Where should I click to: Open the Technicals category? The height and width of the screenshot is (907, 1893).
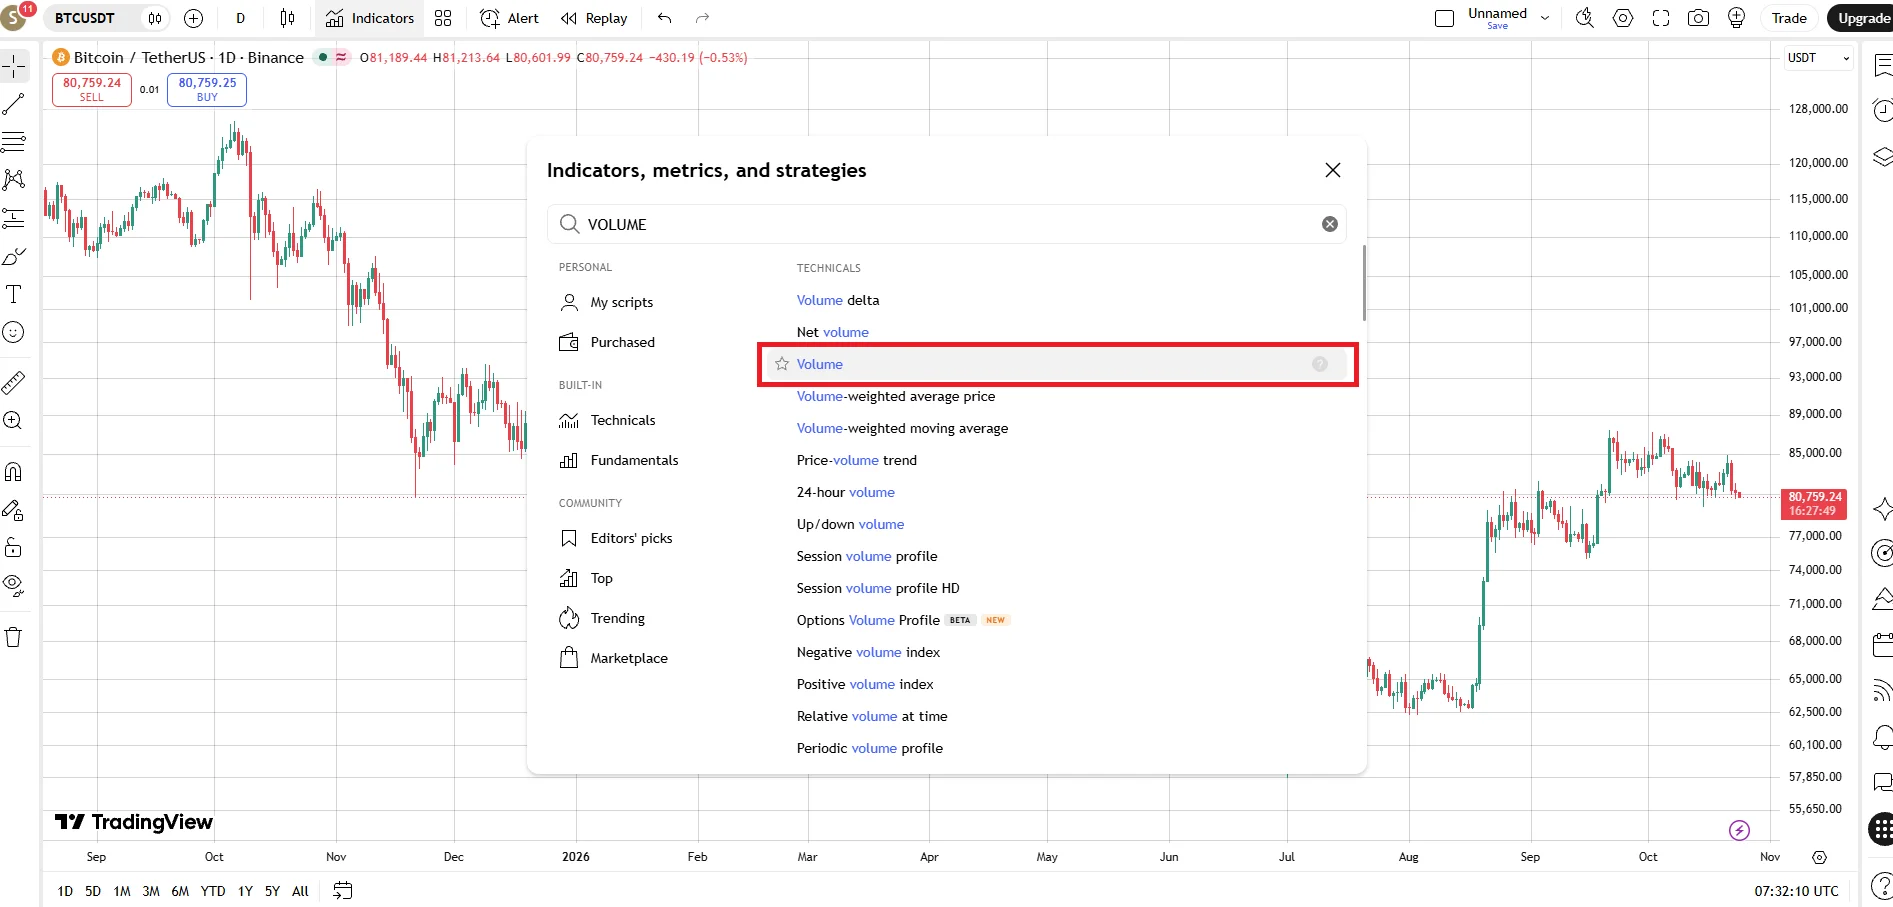[x=622, y=420]
